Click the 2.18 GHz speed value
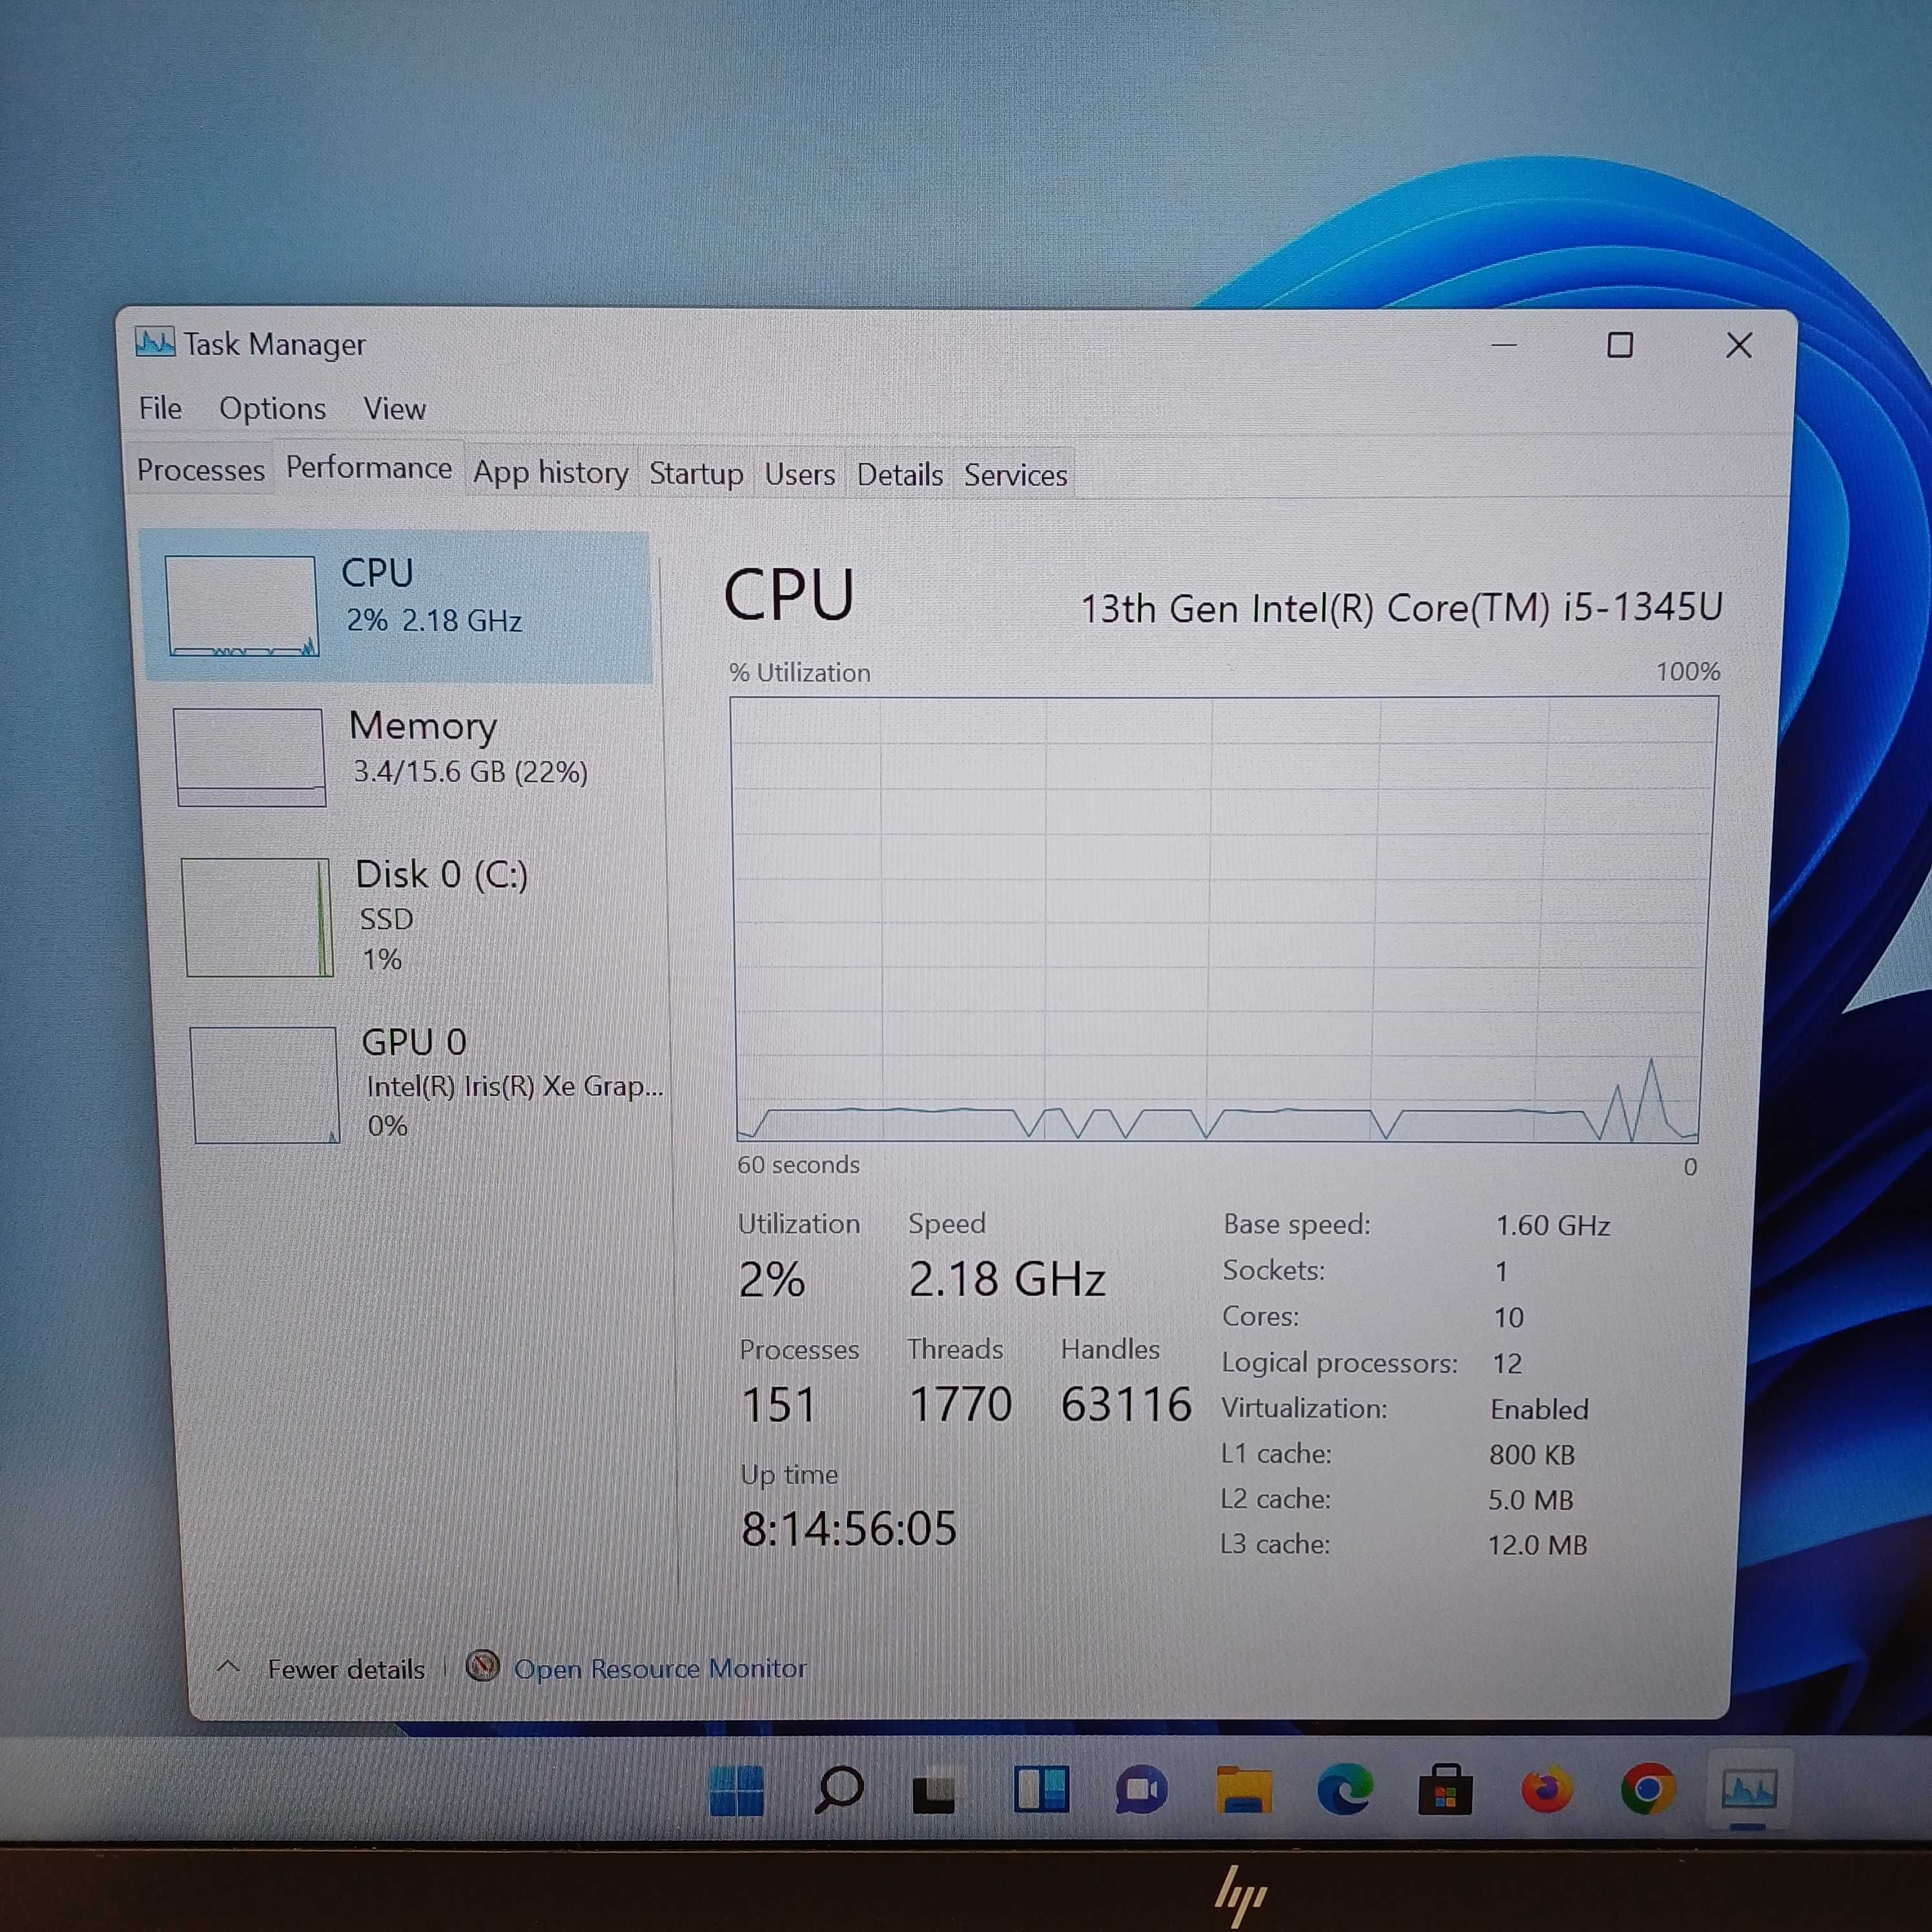1932x1932 pixels. pyautogui.click(x=1006, y=1279)
